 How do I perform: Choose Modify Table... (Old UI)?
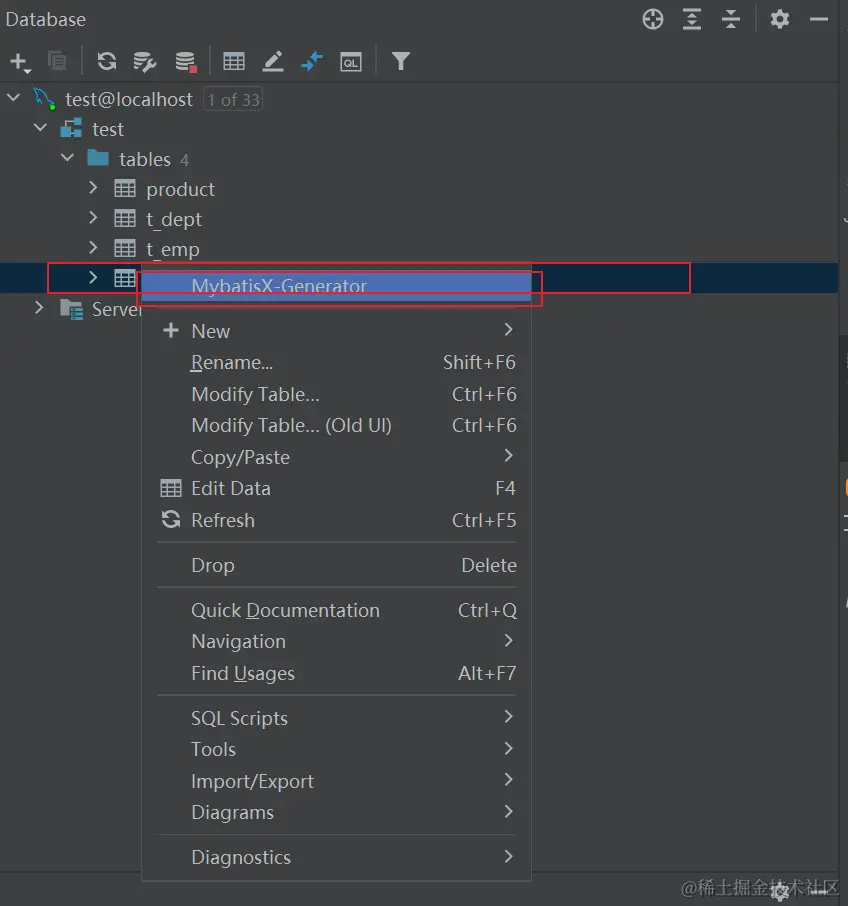click(x=336, y=425)
